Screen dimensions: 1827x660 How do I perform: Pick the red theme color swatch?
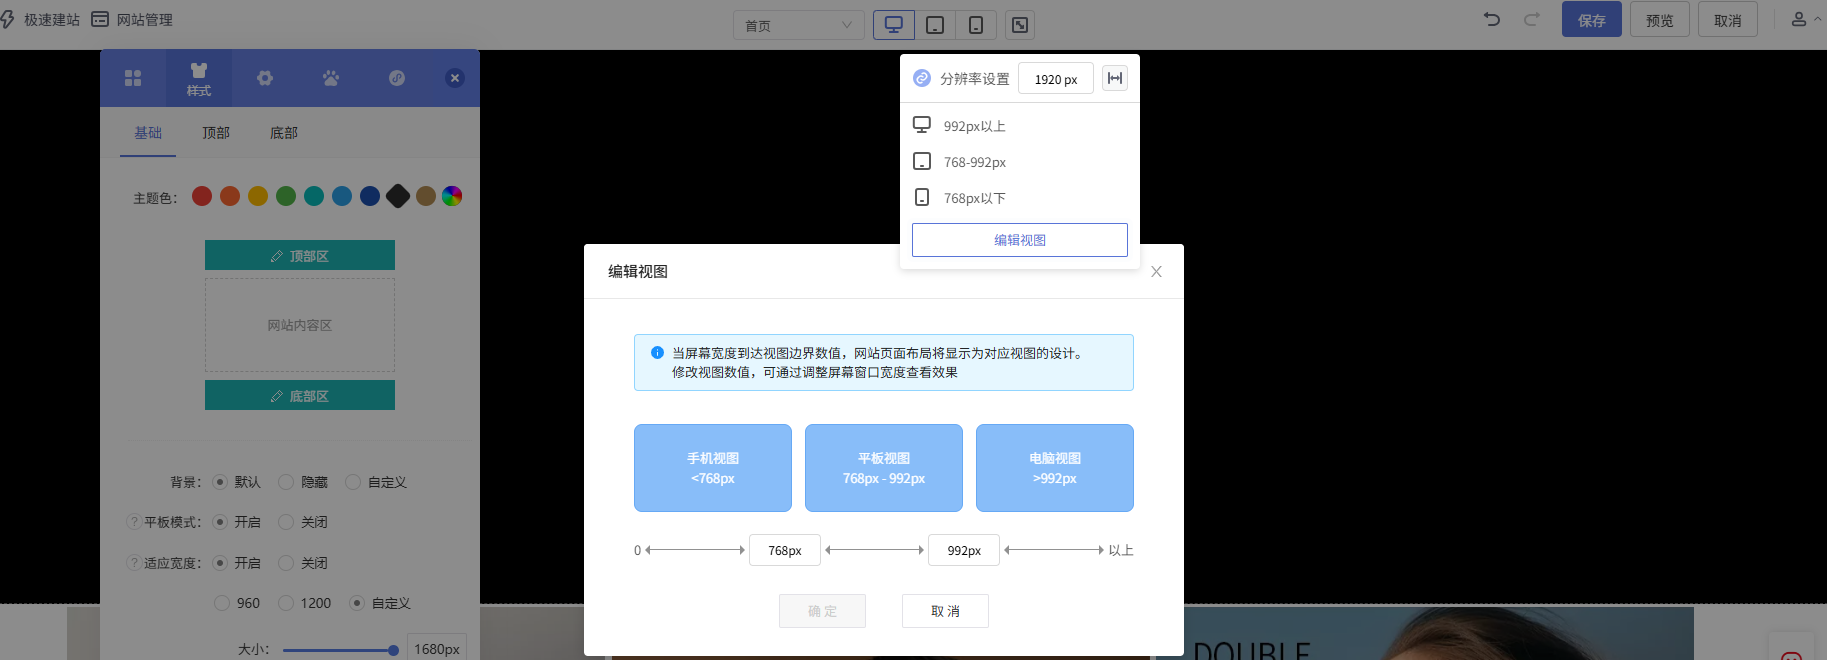(202, 196)
